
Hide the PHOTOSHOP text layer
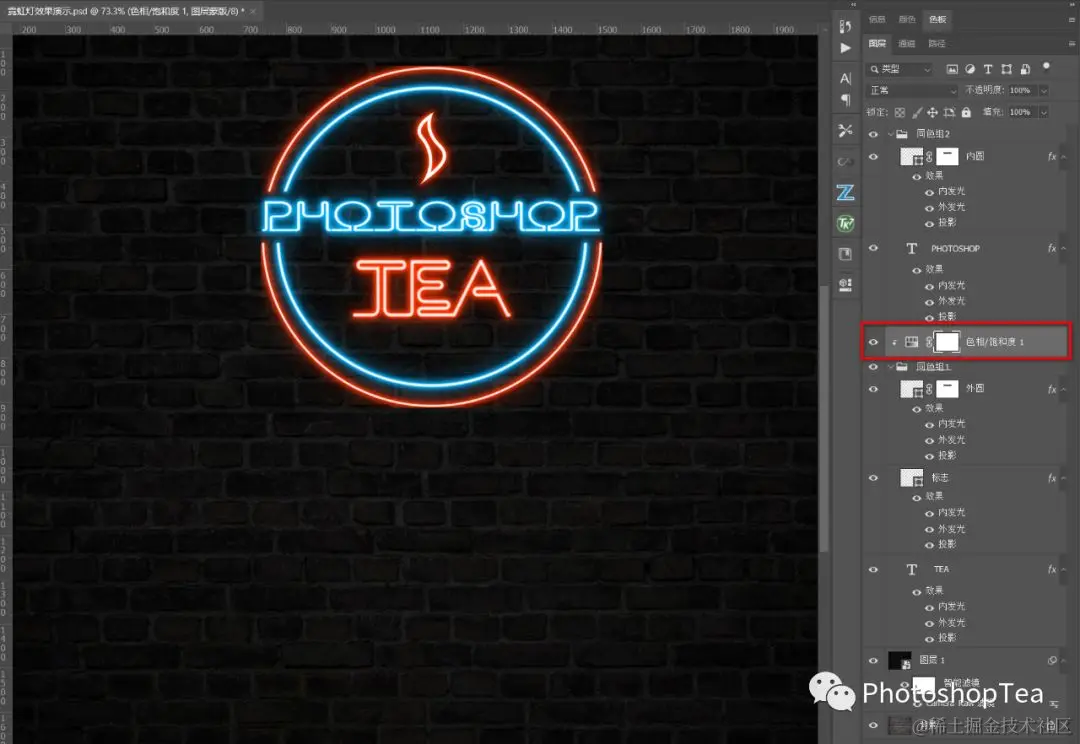873,248
